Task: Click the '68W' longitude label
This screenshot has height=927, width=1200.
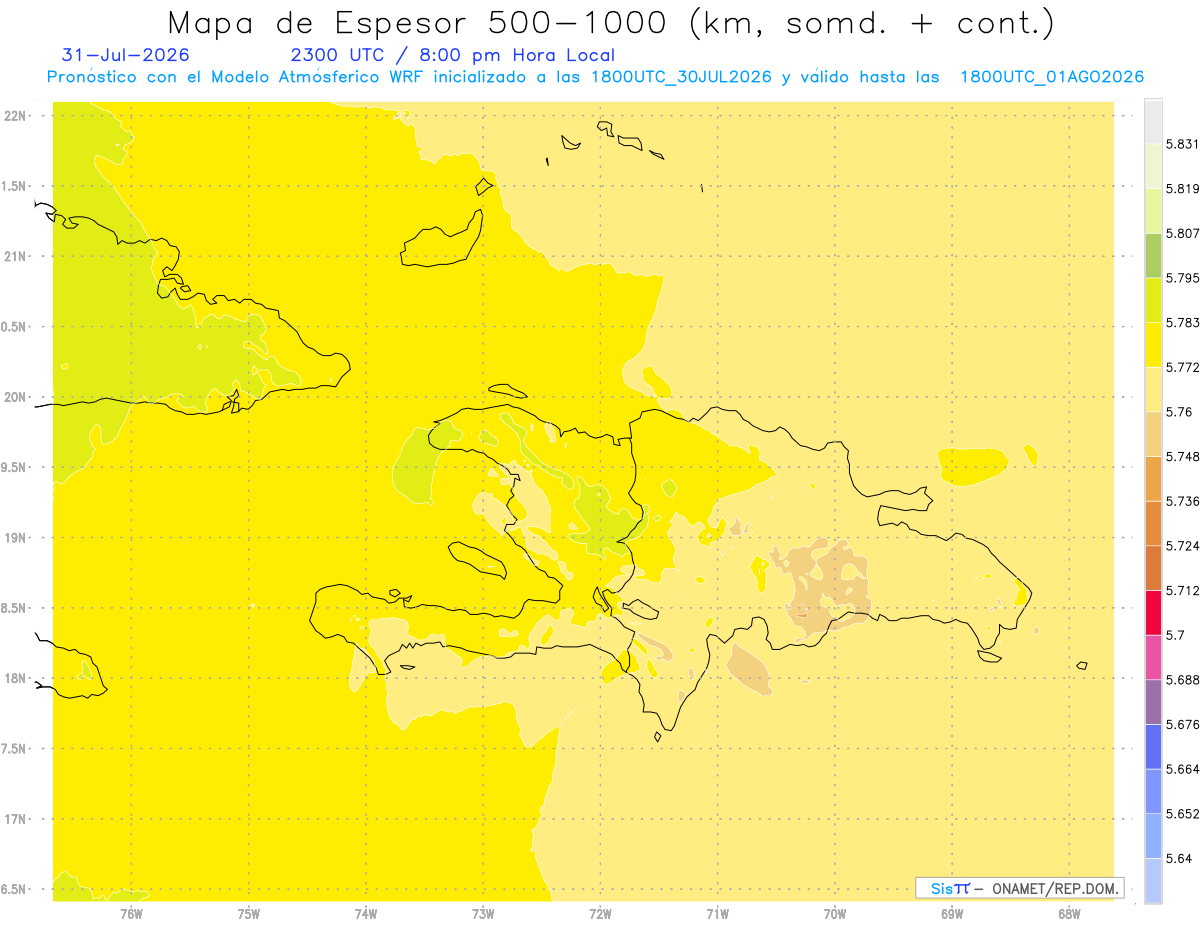Action: pos(1068,914)
